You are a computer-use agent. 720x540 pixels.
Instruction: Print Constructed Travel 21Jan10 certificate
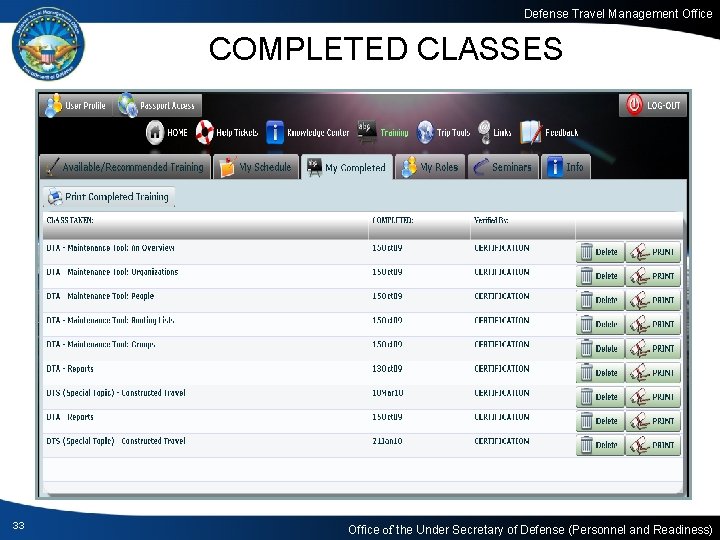coord(653,445)
